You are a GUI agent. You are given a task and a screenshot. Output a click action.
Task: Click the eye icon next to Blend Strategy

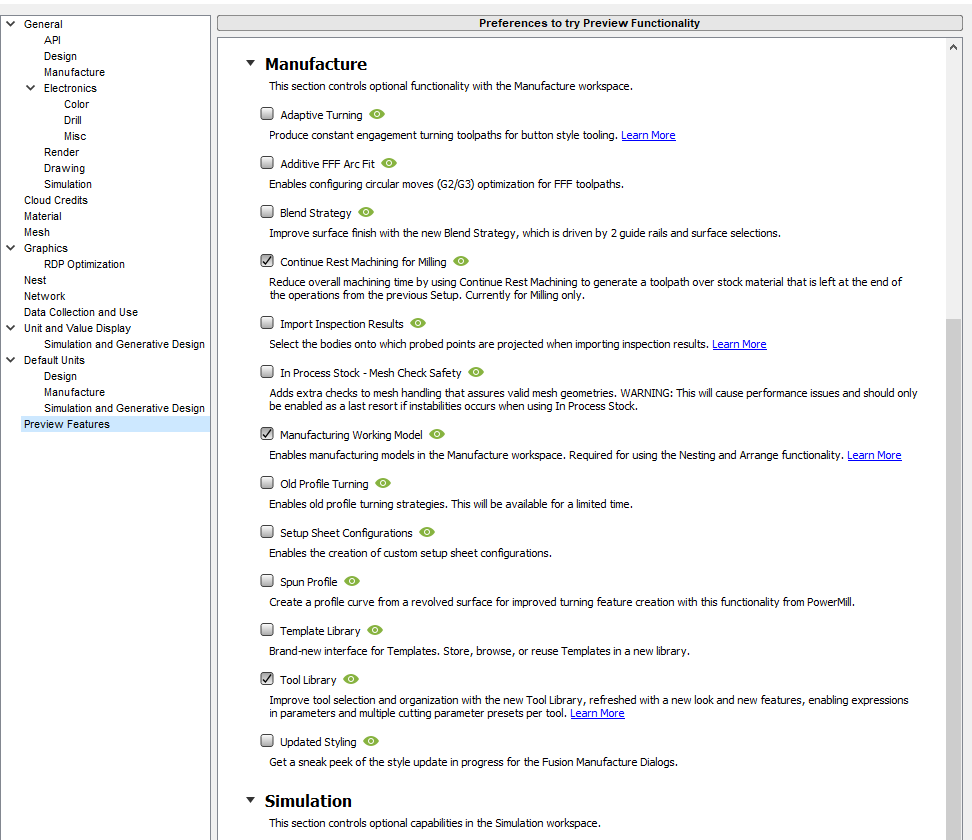point(366,212)
